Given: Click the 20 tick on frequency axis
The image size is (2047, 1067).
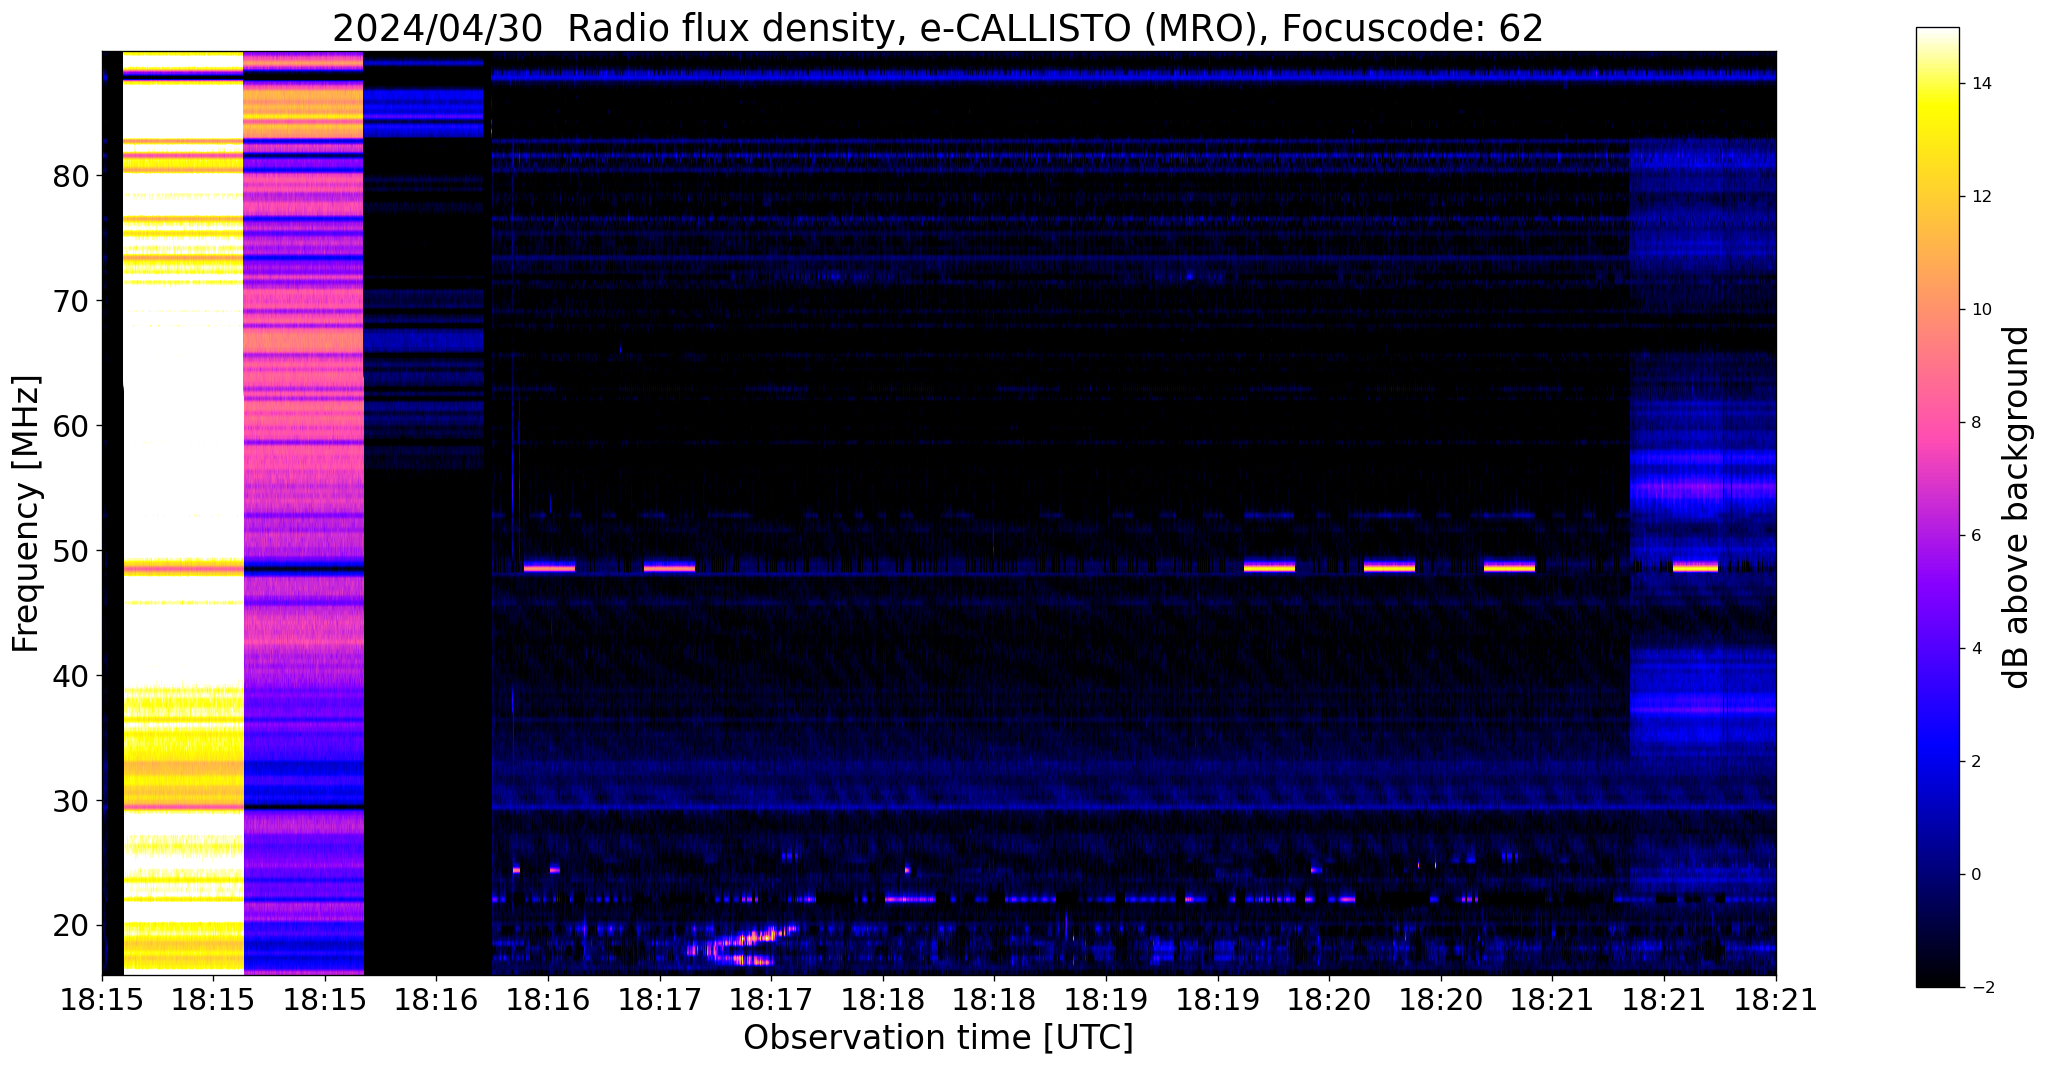Looking at the screenshot, I should point(71,927).
